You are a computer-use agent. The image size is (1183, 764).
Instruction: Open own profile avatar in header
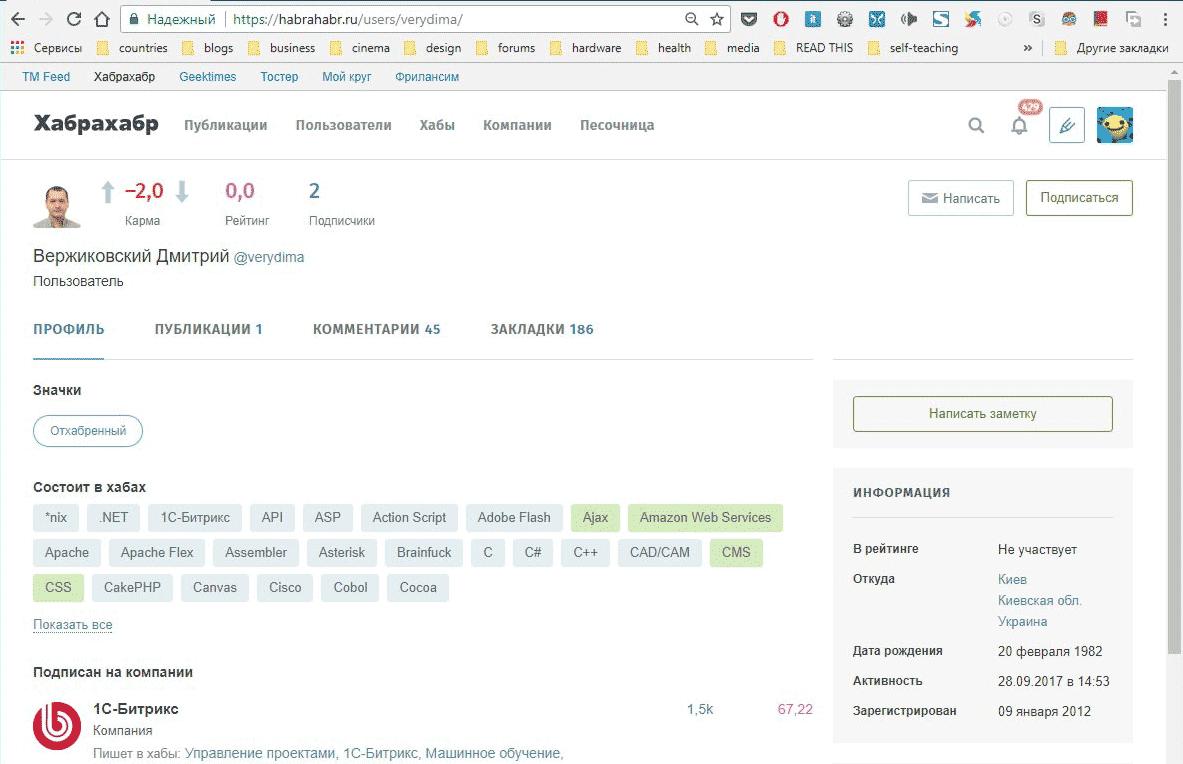[x=1114, y=125]
